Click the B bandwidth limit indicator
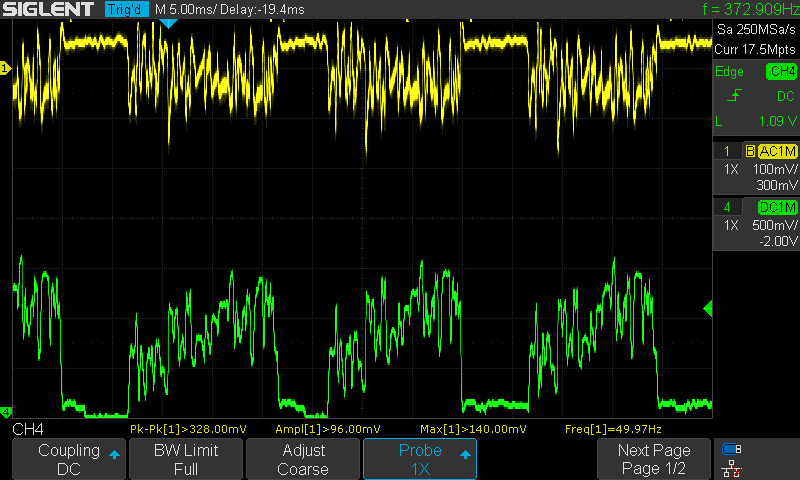The width and height of the screenshot is (800, 480). (x=750, y=151)
